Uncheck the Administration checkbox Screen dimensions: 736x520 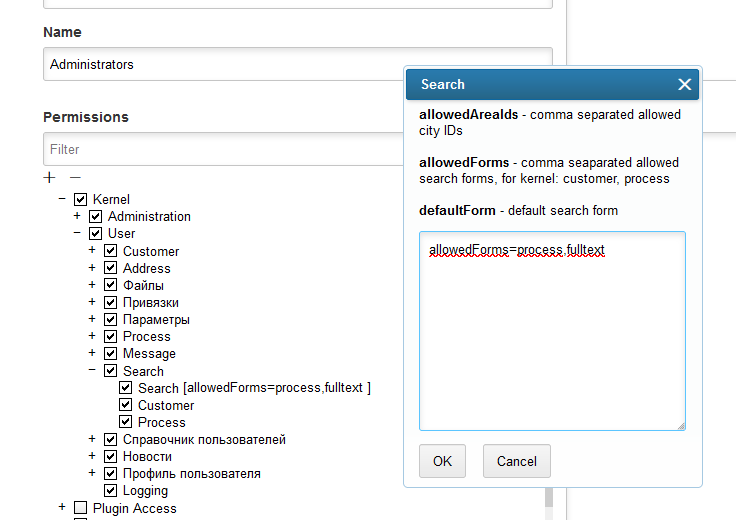click(95, 216)
